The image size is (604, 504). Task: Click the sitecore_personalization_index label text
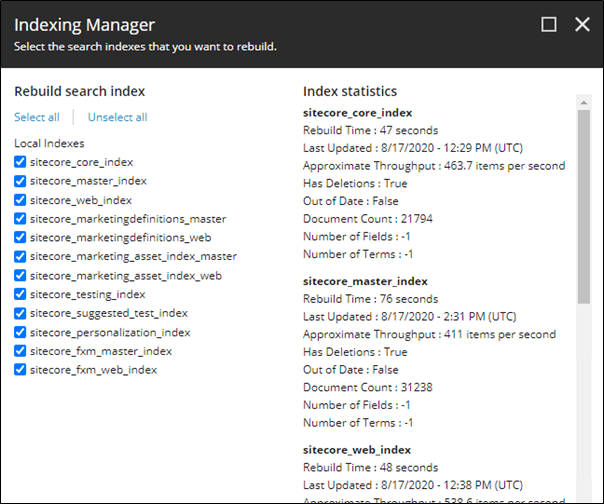coord(110,332)
